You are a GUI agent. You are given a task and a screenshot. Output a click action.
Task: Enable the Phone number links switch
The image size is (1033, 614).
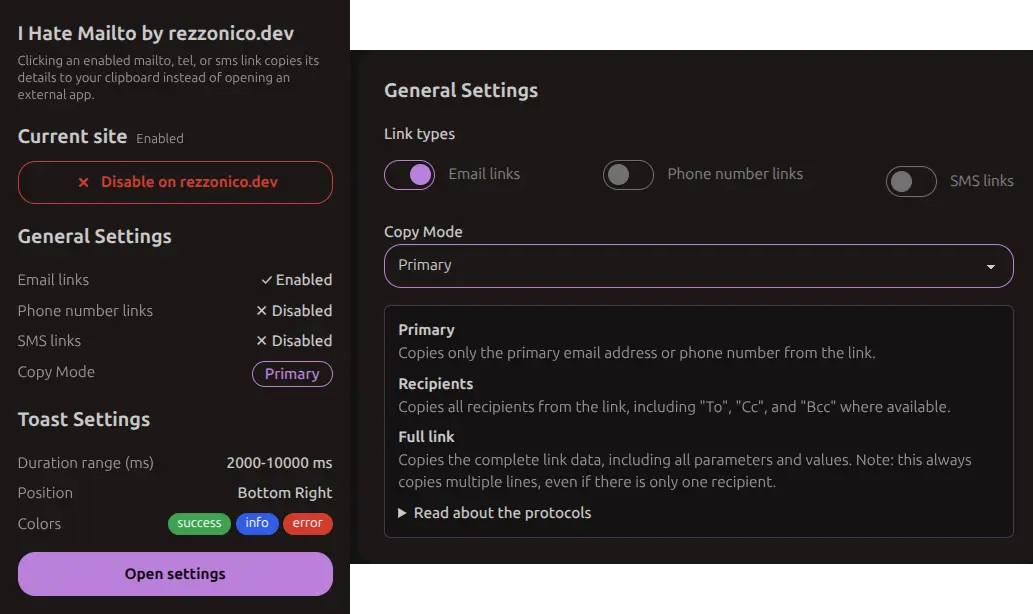pos(628,175)
